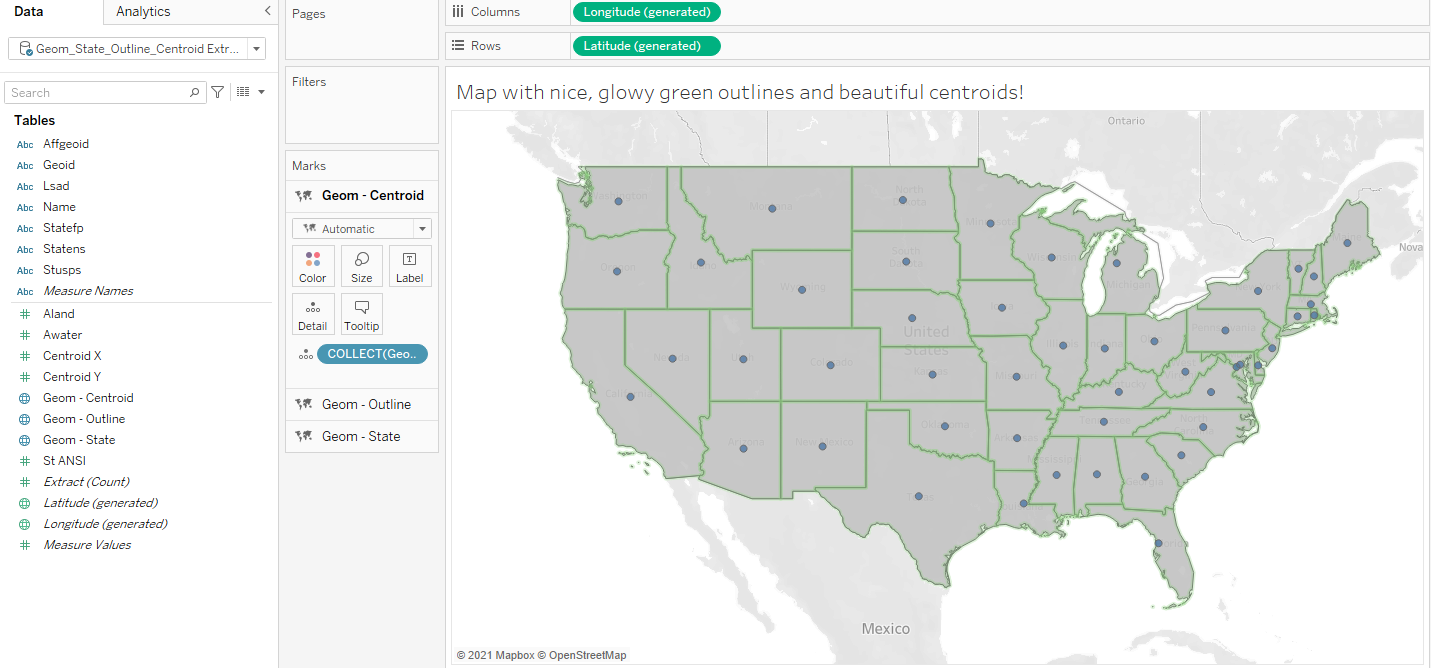The image size is (1431, 668).
Task: Select the Name dimension field
Action: tap(59, 207)
